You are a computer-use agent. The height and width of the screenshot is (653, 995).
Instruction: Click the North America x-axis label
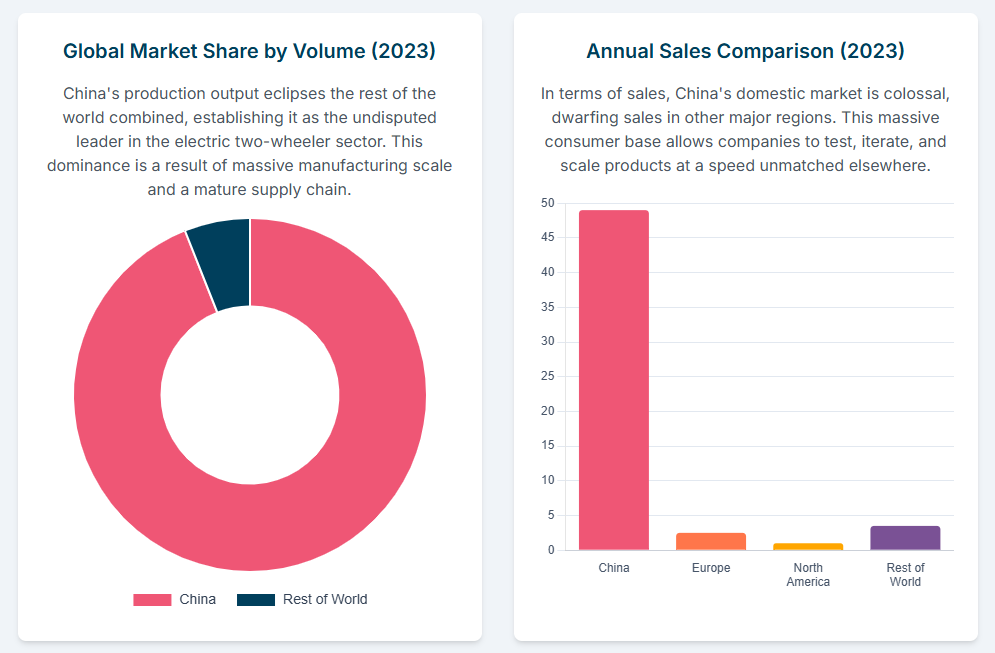[x=808, y=575]
